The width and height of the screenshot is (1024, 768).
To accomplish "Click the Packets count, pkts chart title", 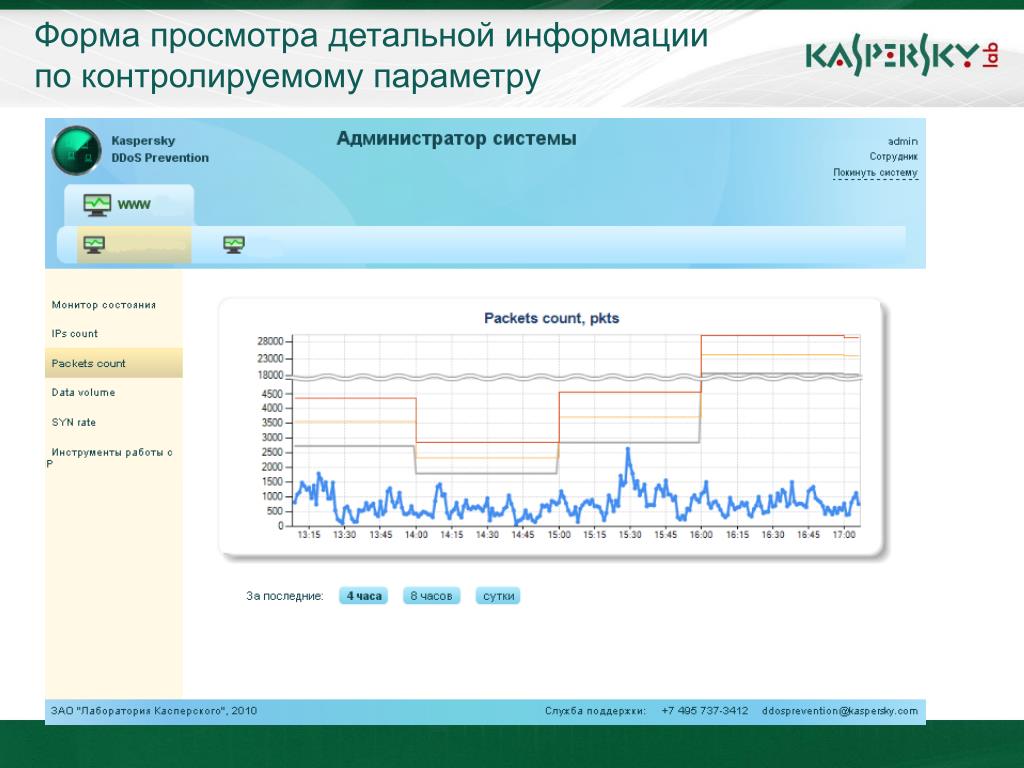I will click(551, 318).
